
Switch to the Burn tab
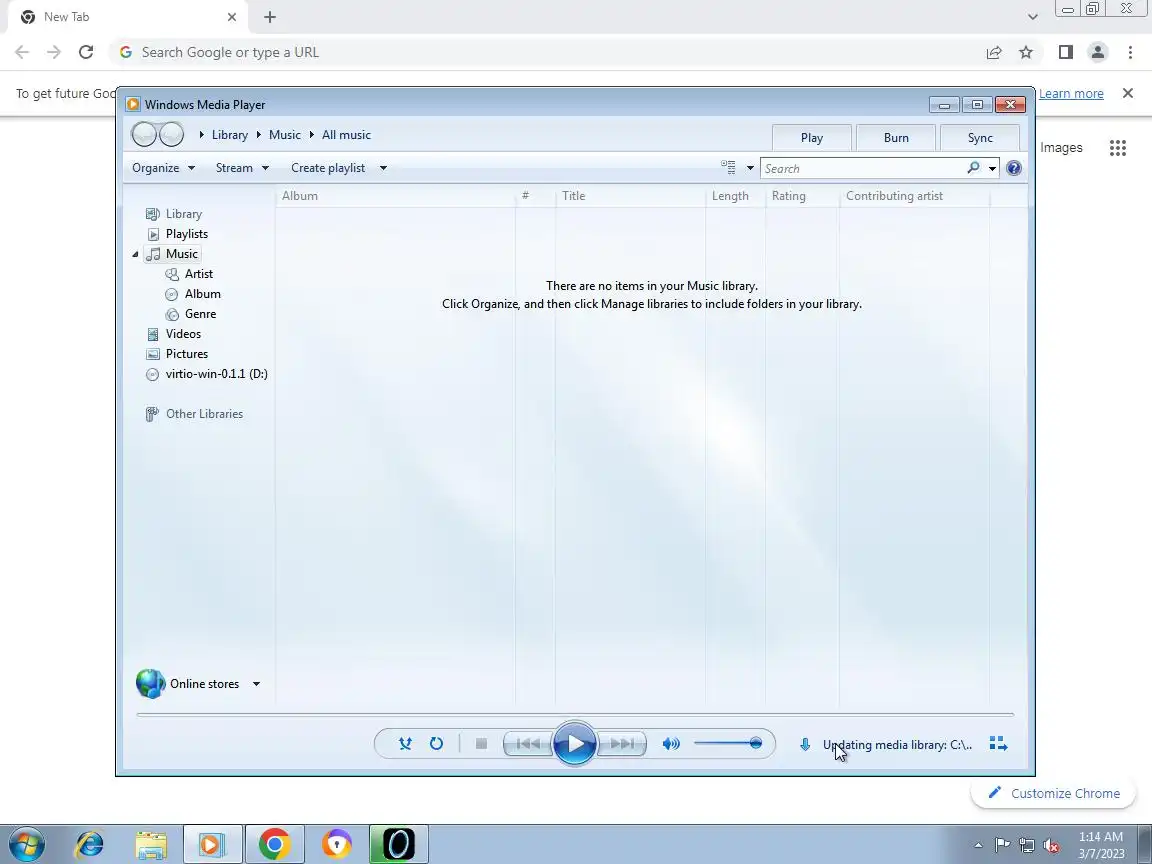[896, 137]
